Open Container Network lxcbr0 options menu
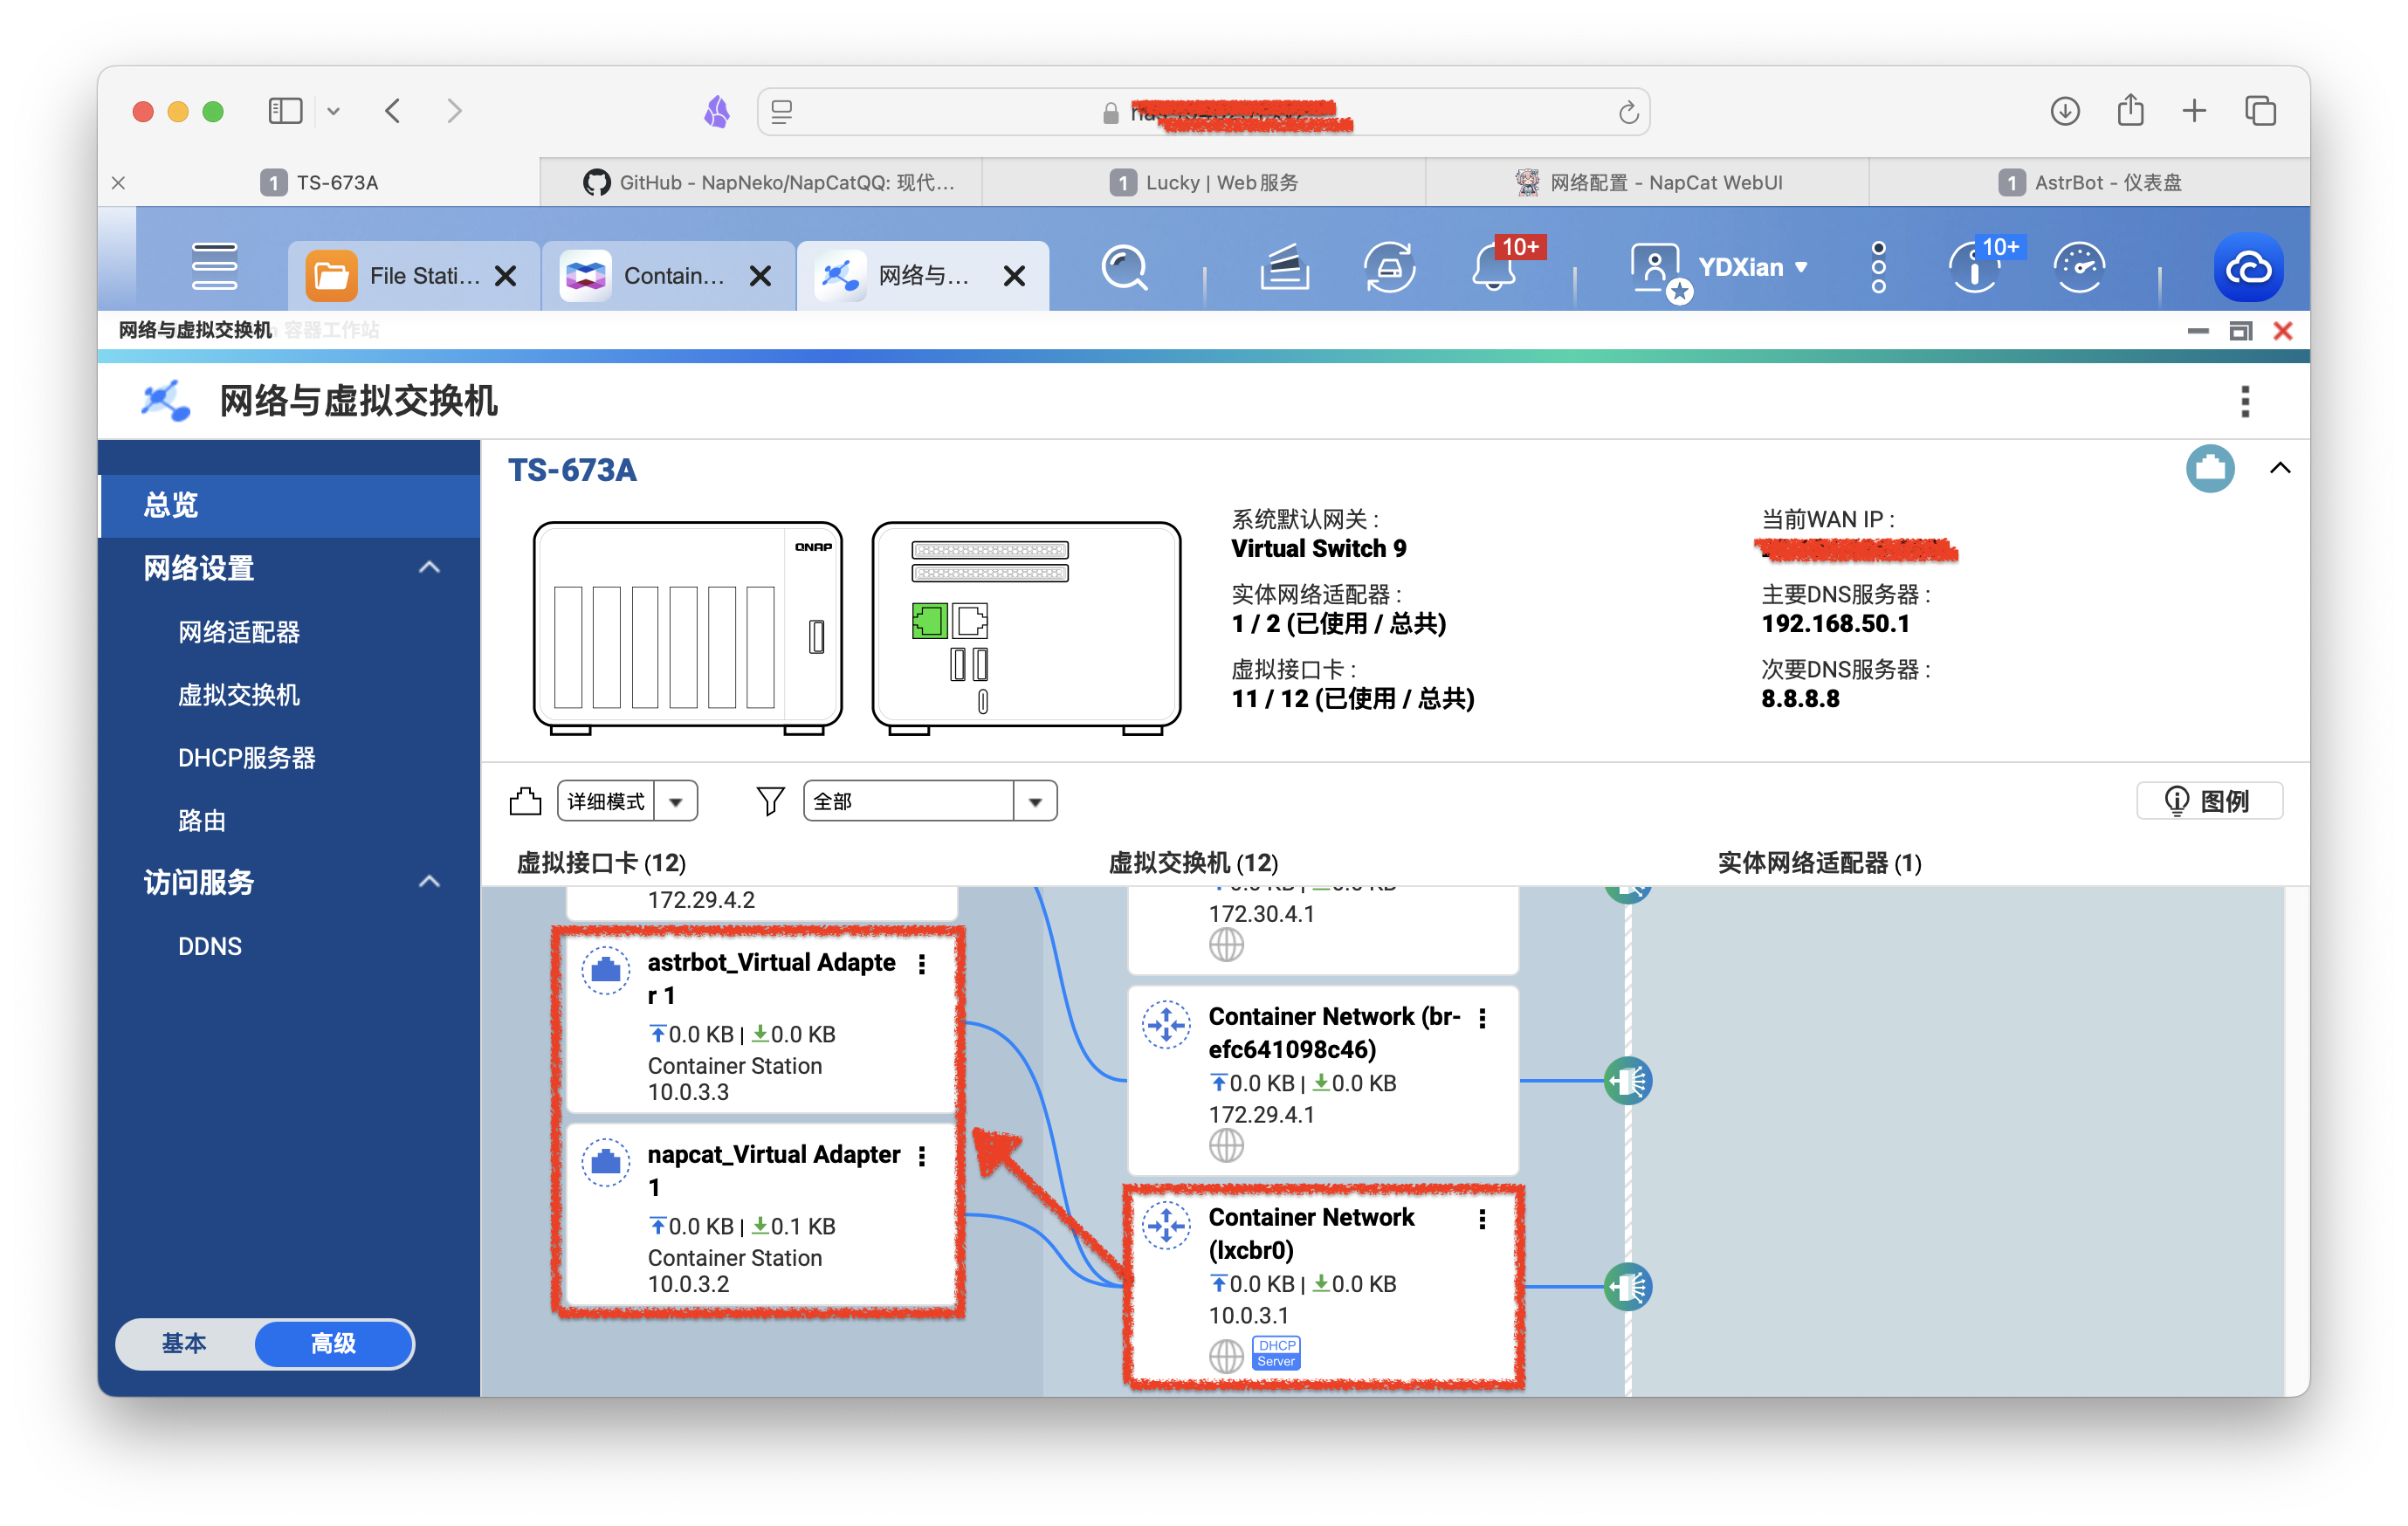Viewport: 2408px width, 1526px height. (x=1482, y=1219)
